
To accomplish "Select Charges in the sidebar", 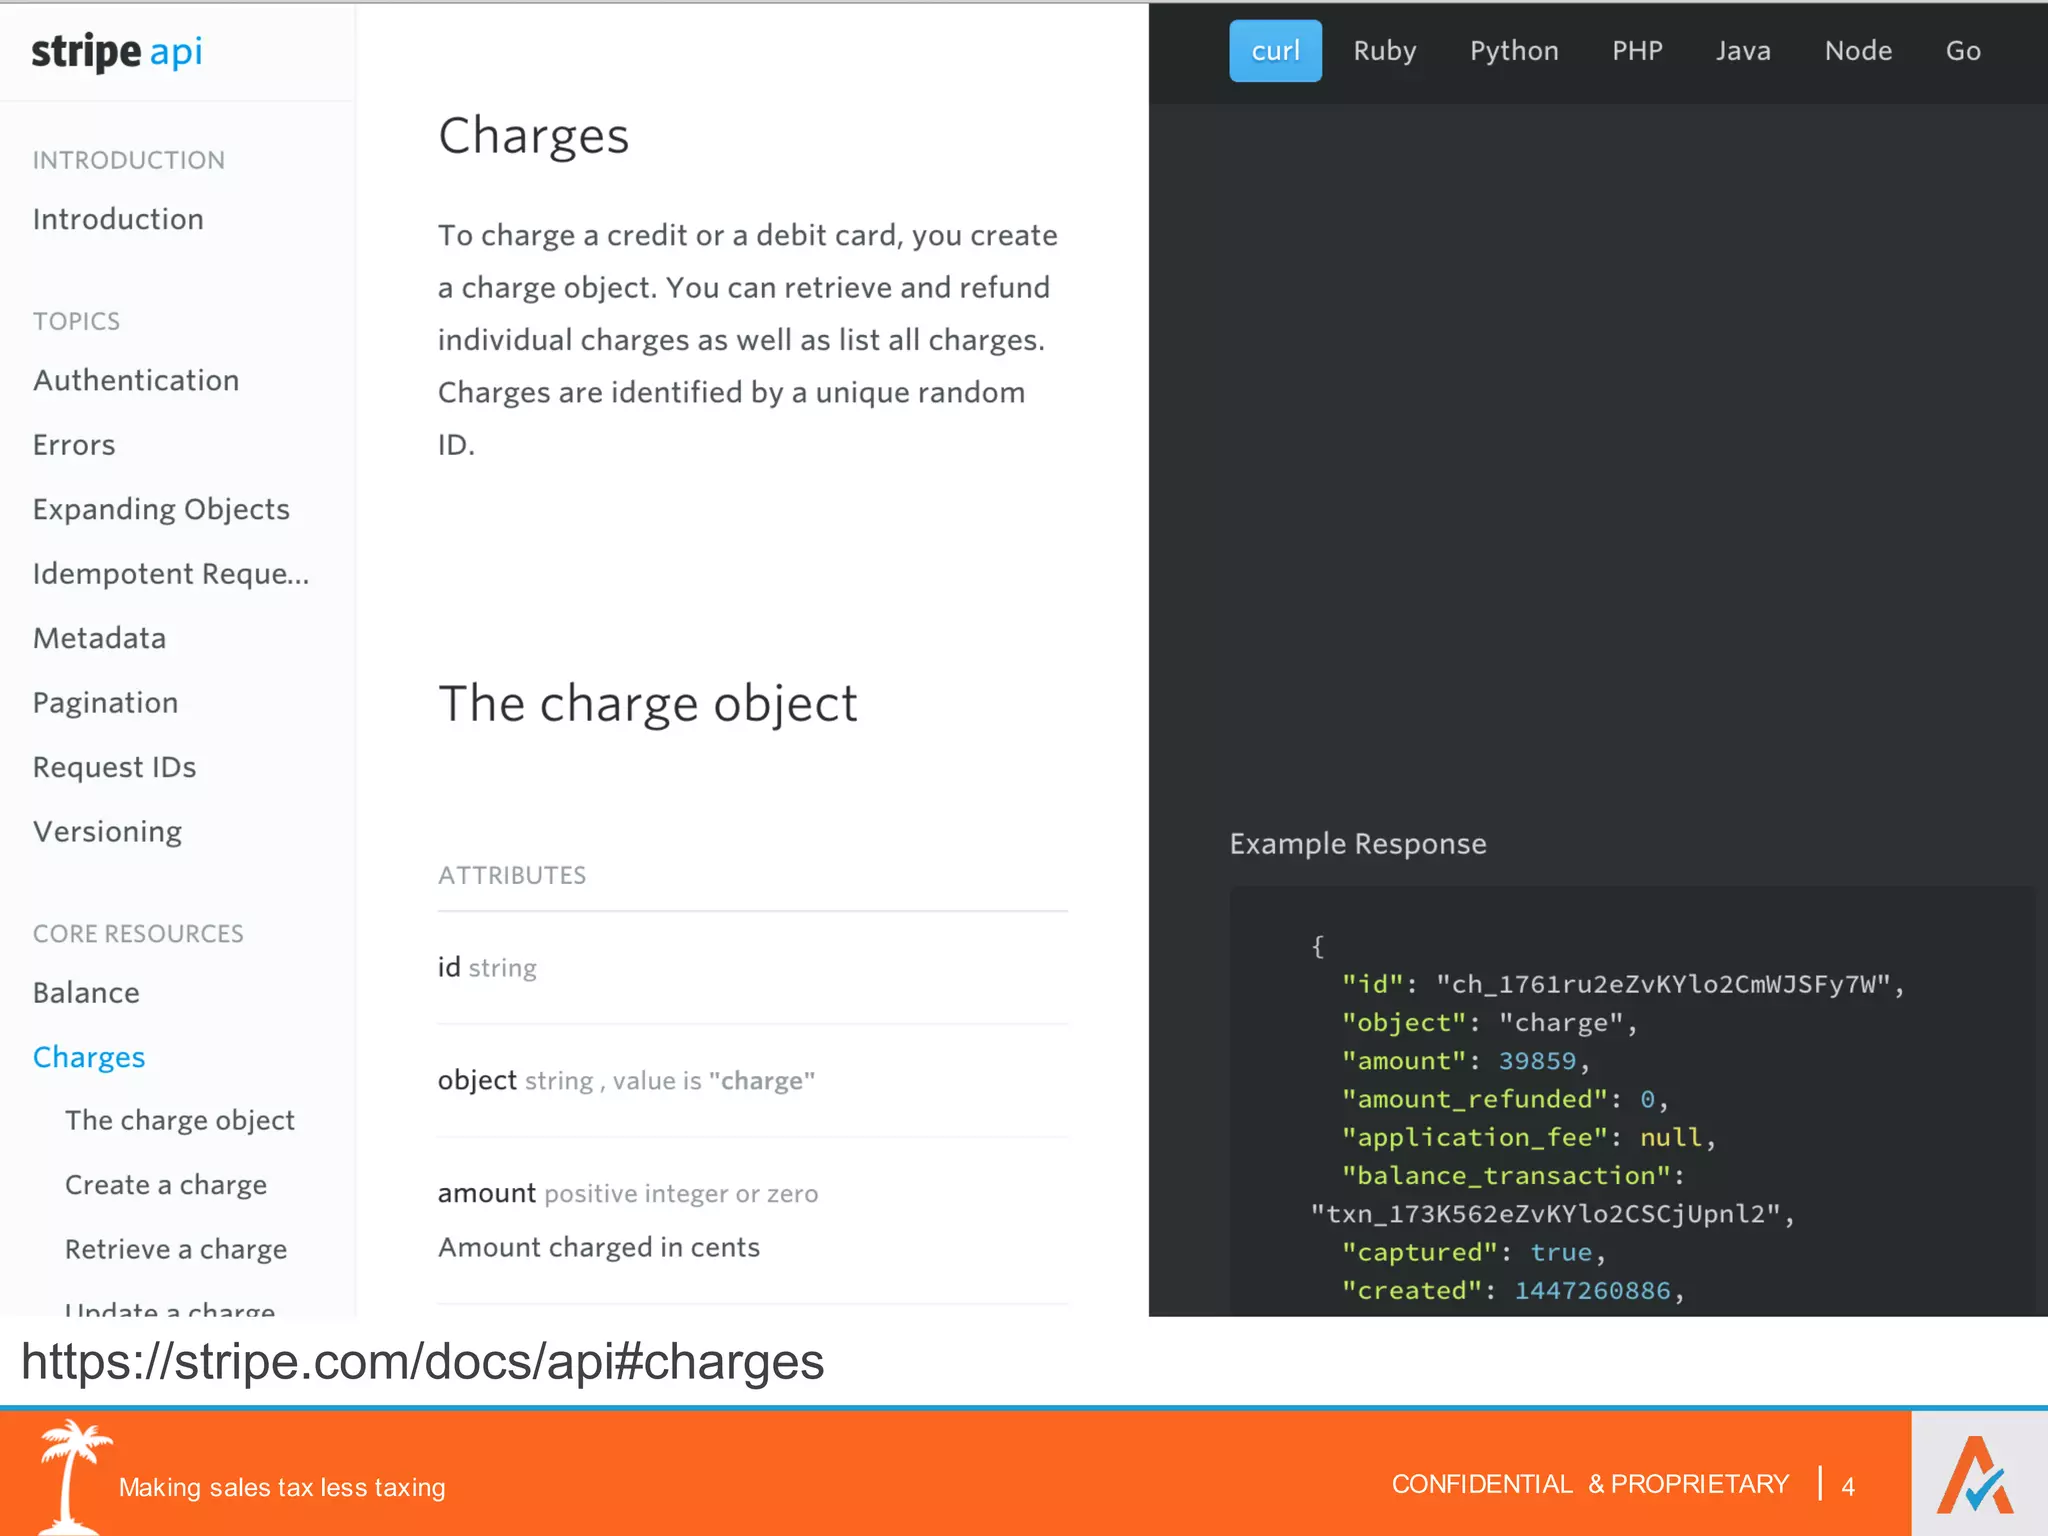I will coord(89,1058).
